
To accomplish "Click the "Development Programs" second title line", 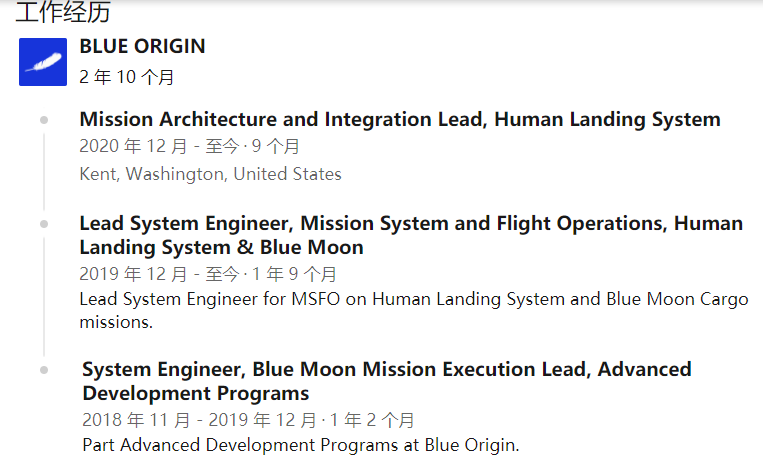I will tap(196, 394).
